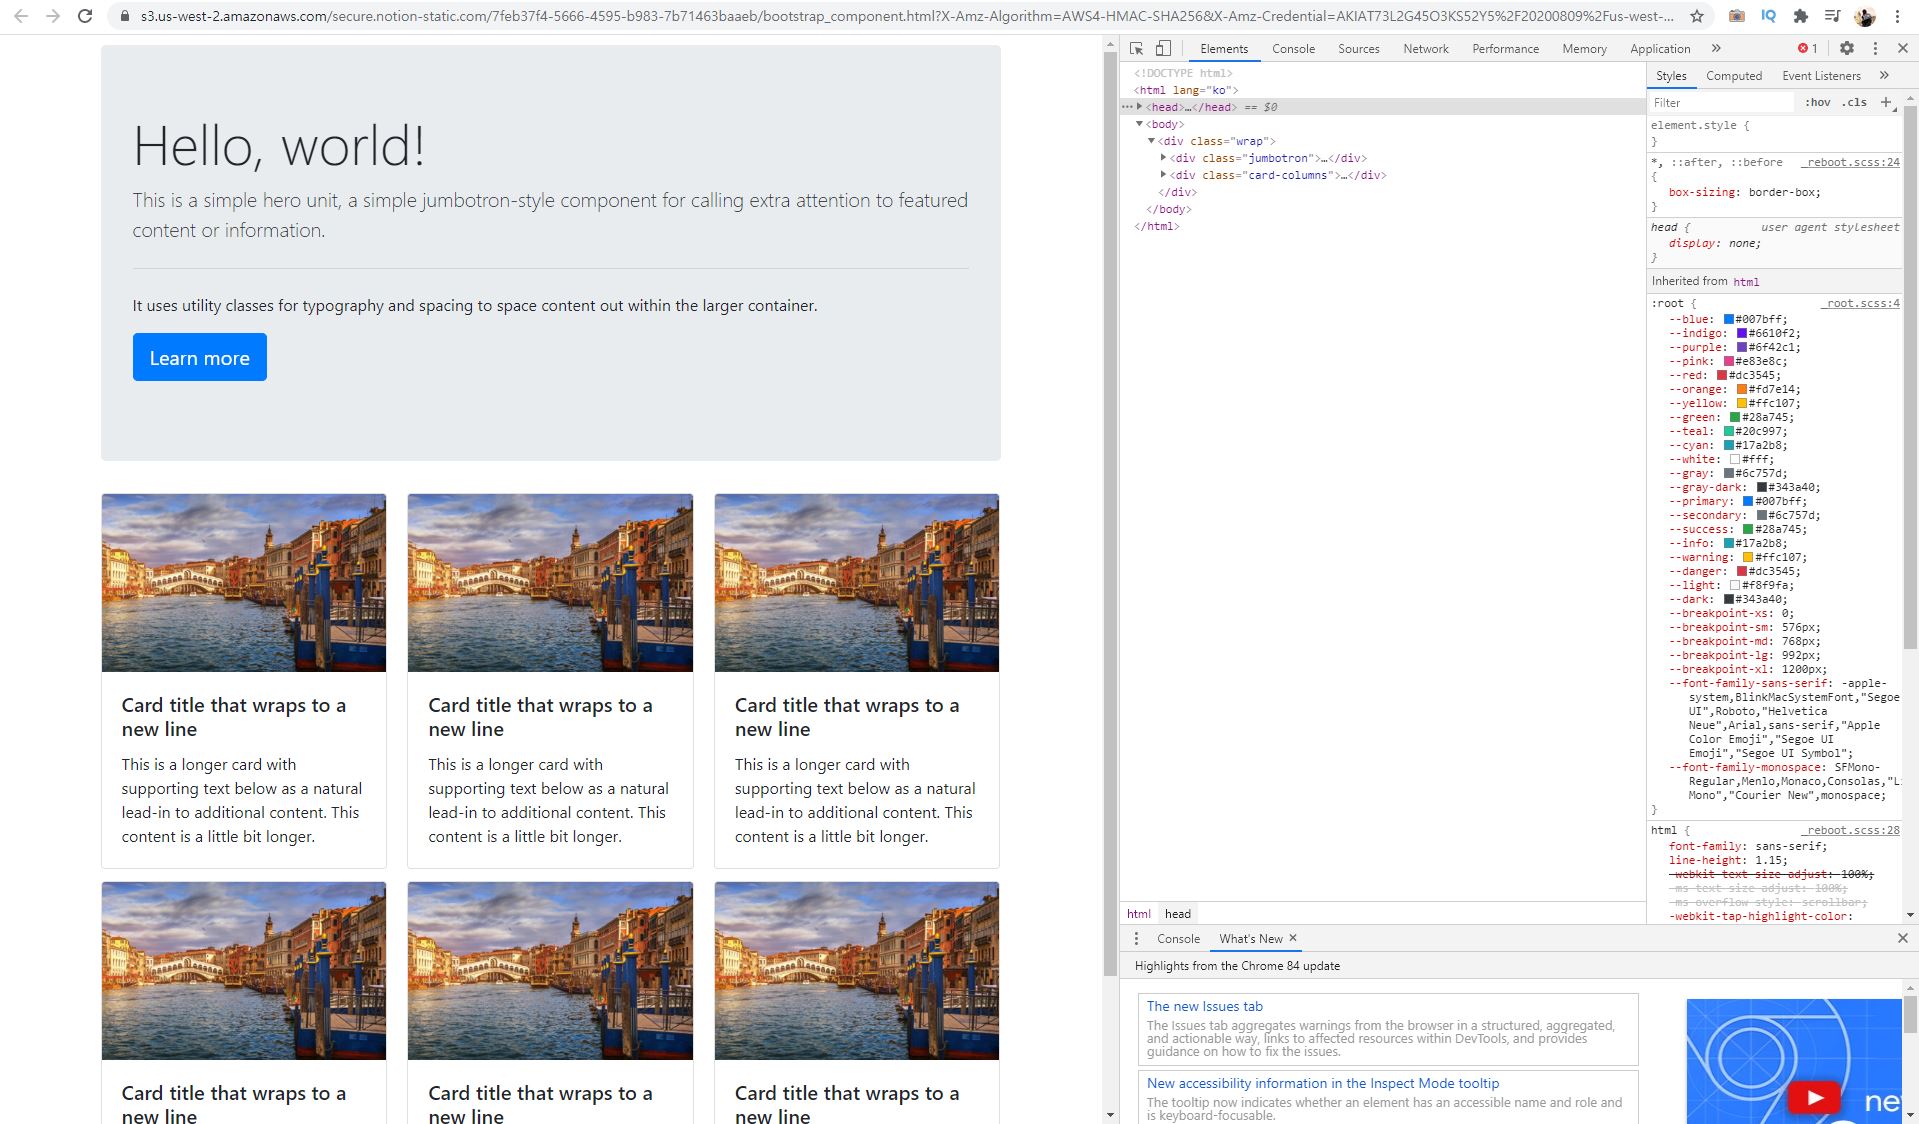This screenshot has width=1919, height=1124.
Task: Open the Sources tab
Action: (1358, 48)
